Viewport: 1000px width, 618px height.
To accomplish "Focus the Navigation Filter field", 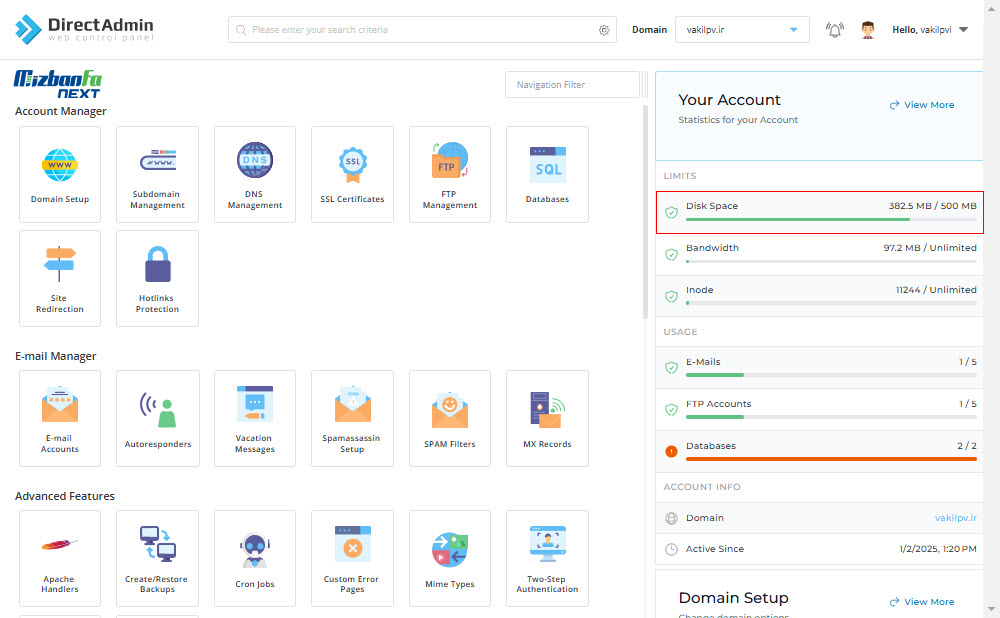I will click(x=572, y=84).
